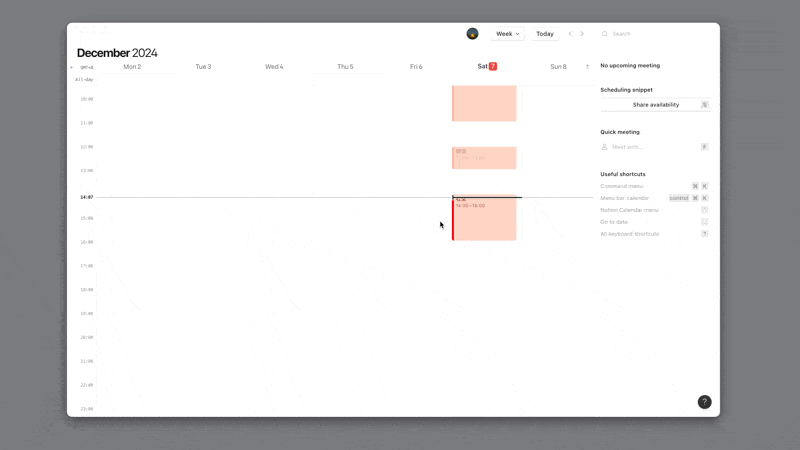Select the Go to date shortcut
Viewport: 800px width, 450px height.
tap(655, 222)
